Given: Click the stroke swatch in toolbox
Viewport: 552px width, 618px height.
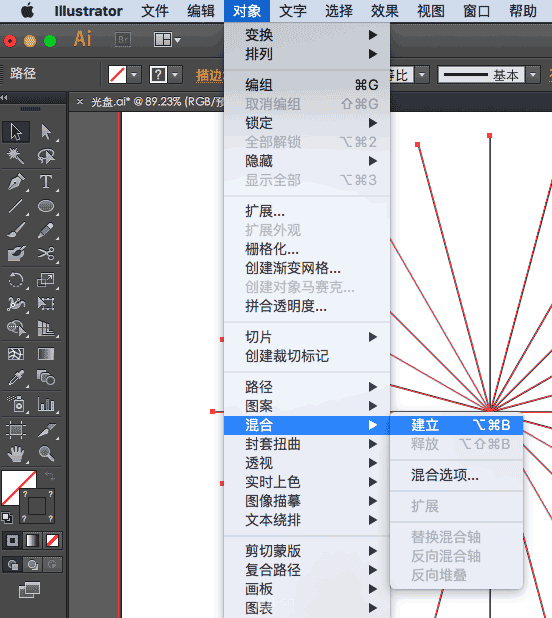Looking at the screenshot, I should [37, 506].
